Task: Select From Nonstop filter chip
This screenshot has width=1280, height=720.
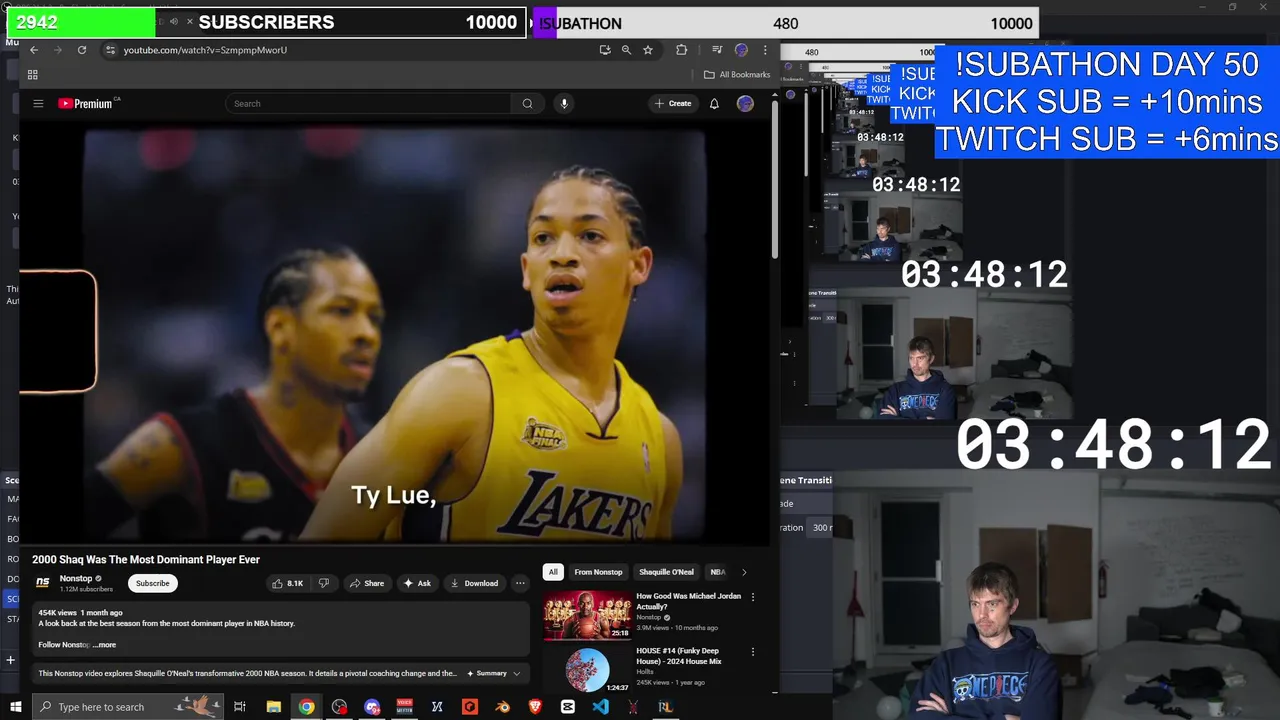Action: click(x=598, y=572)
